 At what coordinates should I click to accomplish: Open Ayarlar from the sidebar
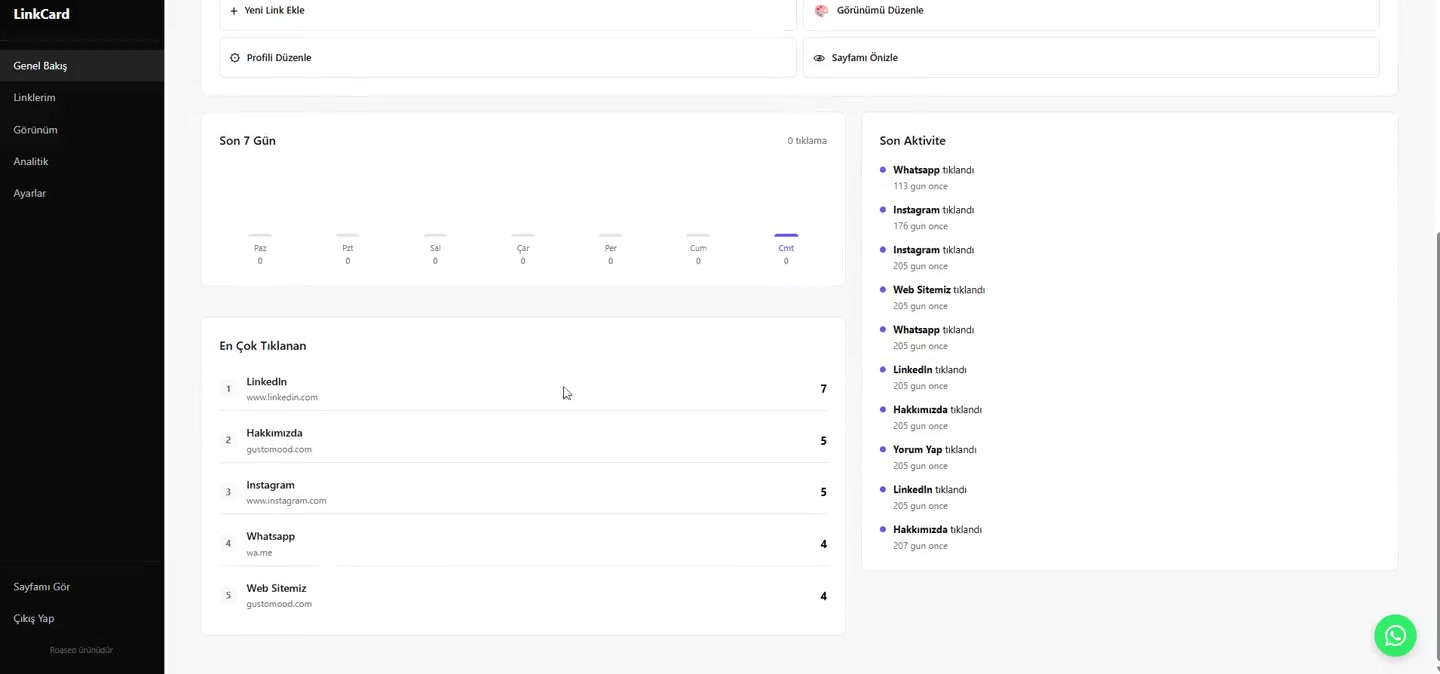point(82,193)
